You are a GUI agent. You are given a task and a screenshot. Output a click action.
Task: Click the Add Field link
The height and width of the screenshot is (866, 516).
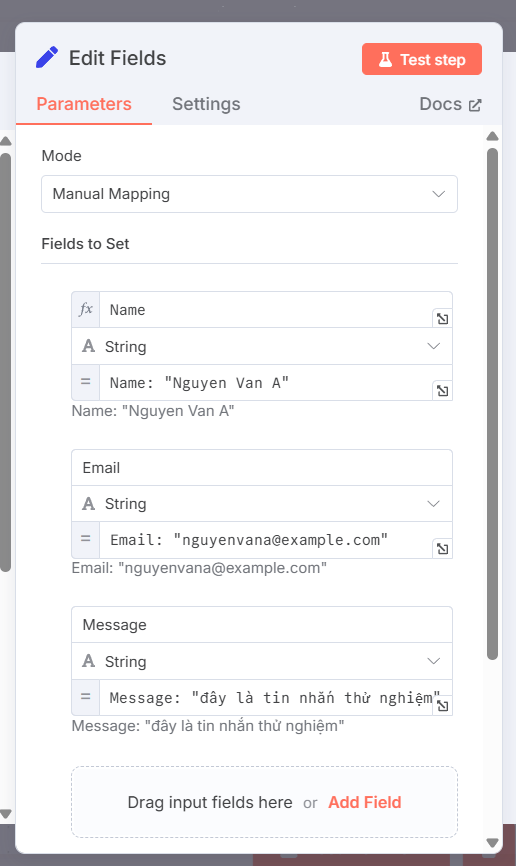click(365, 802)
